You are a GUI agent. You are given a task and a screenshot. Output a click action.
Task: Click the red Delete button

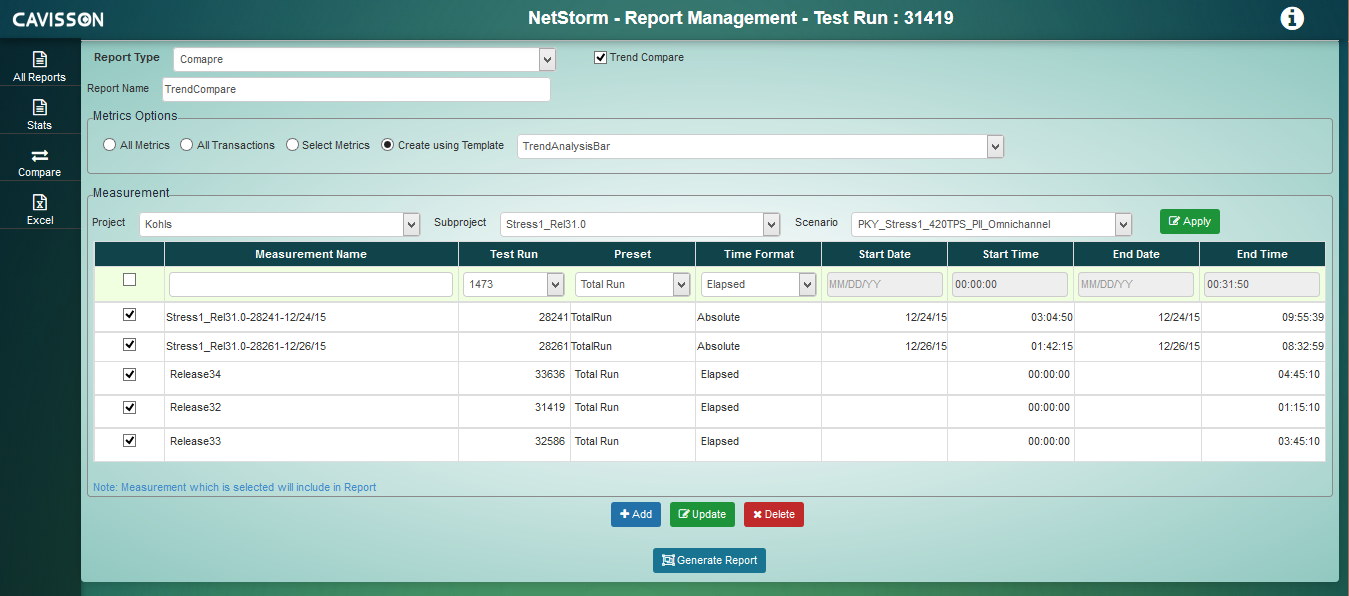773,514
